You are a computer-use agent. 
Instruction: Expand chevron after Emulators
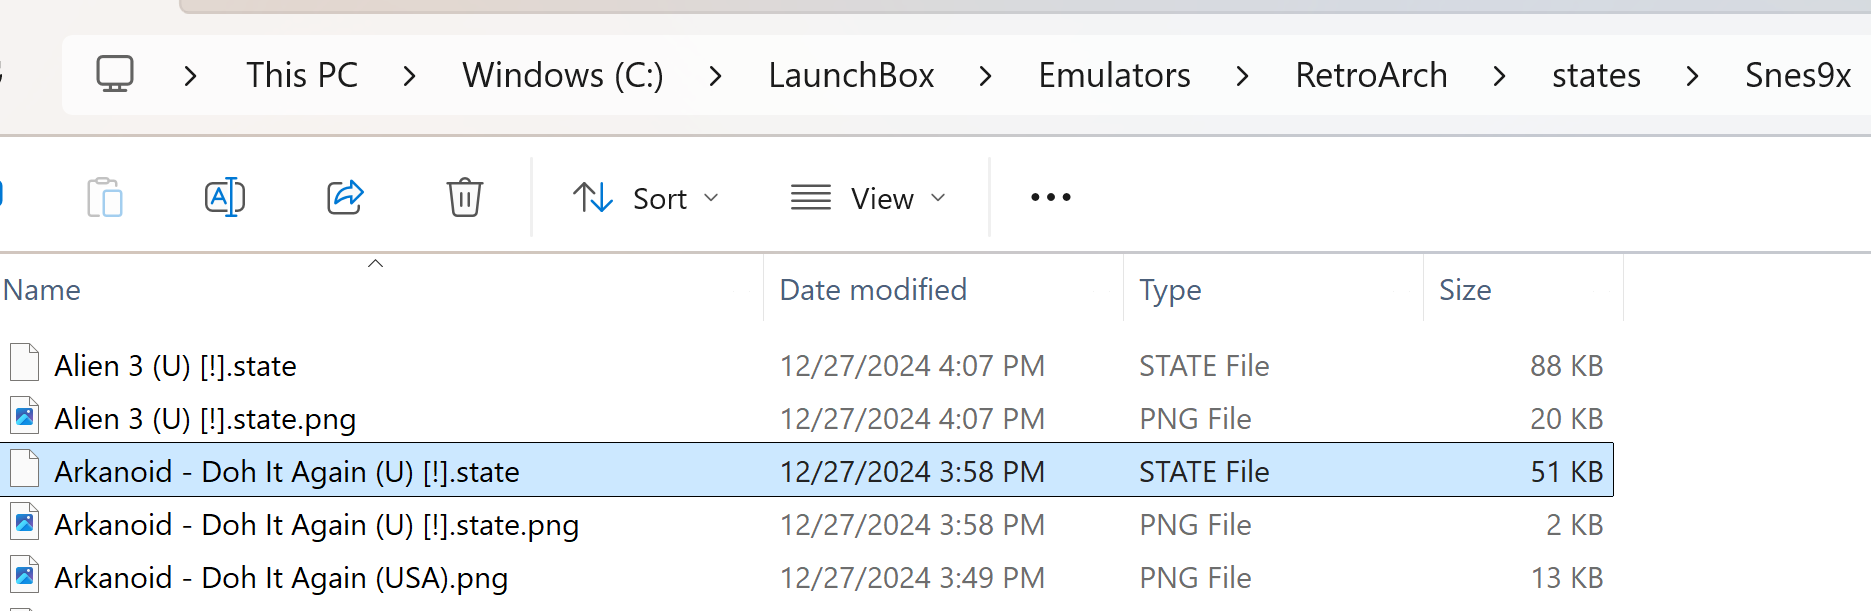(1242, 75)
